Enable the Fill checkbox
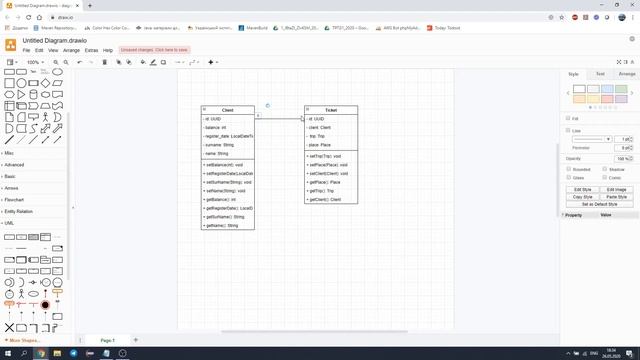Viewport: 640px width, 360px height. 568,118
